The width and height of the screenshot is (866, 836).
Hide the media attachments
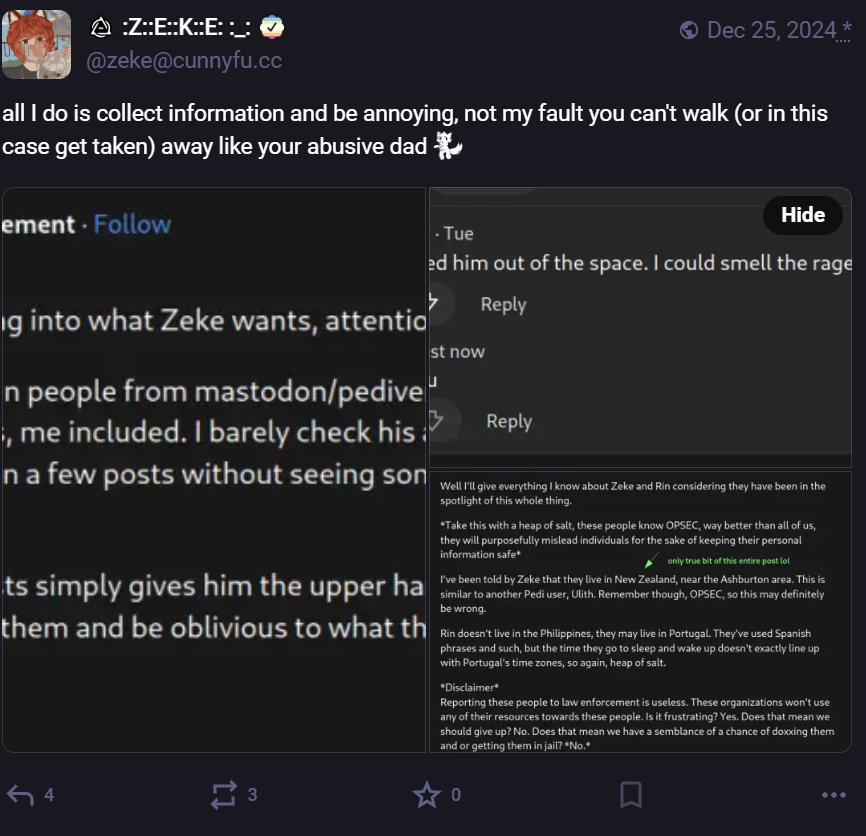point(802,215)
